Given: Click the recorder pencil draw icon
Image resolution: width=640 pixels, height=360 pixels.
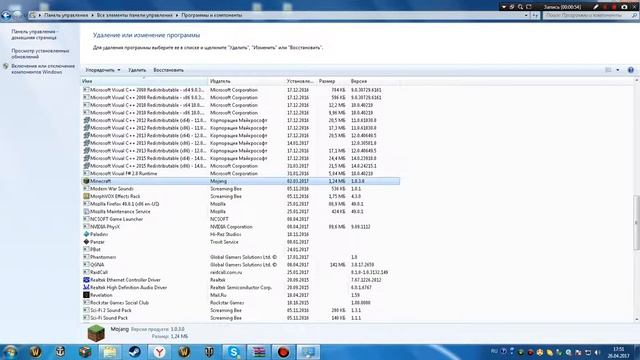Looking at the screenshot, I should [x=596, y=7].
